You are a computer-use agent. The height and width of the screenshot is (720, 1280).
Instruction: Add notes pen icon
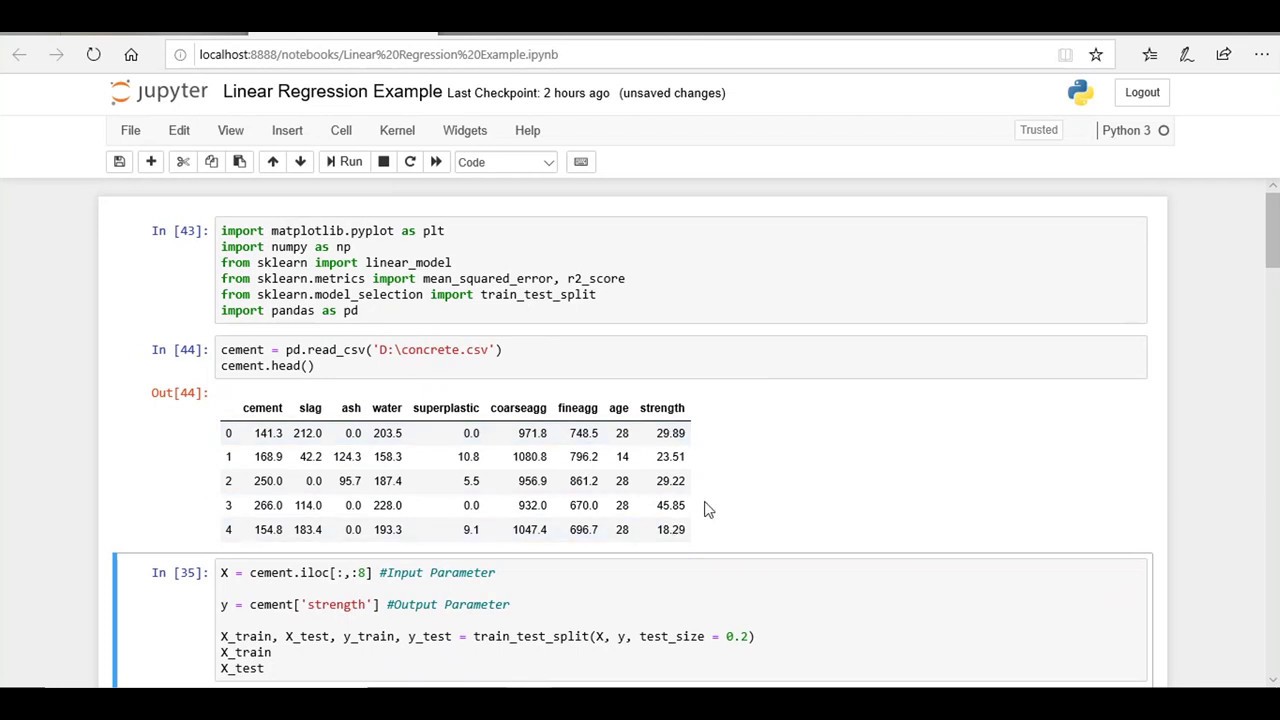coord(1186,54)
